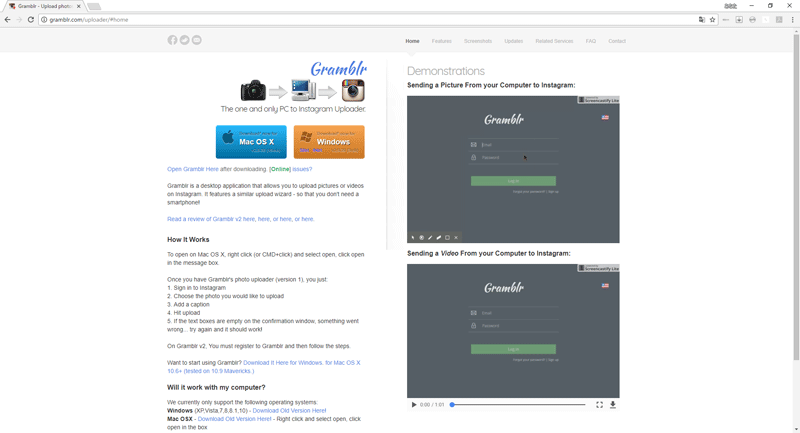Screen dimensions: 800x433
Task: Click the Email field in the video demo
Action: [x=513, y=313]
